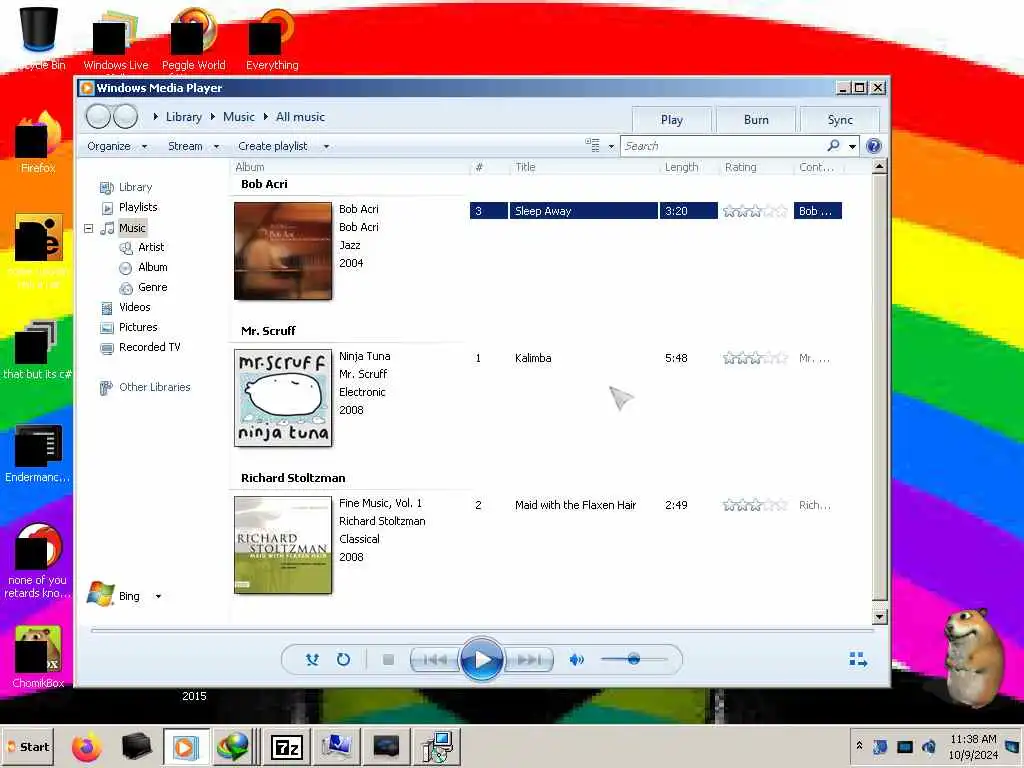
Task: Stop playback with the stop button
Action: coord(388,660)
